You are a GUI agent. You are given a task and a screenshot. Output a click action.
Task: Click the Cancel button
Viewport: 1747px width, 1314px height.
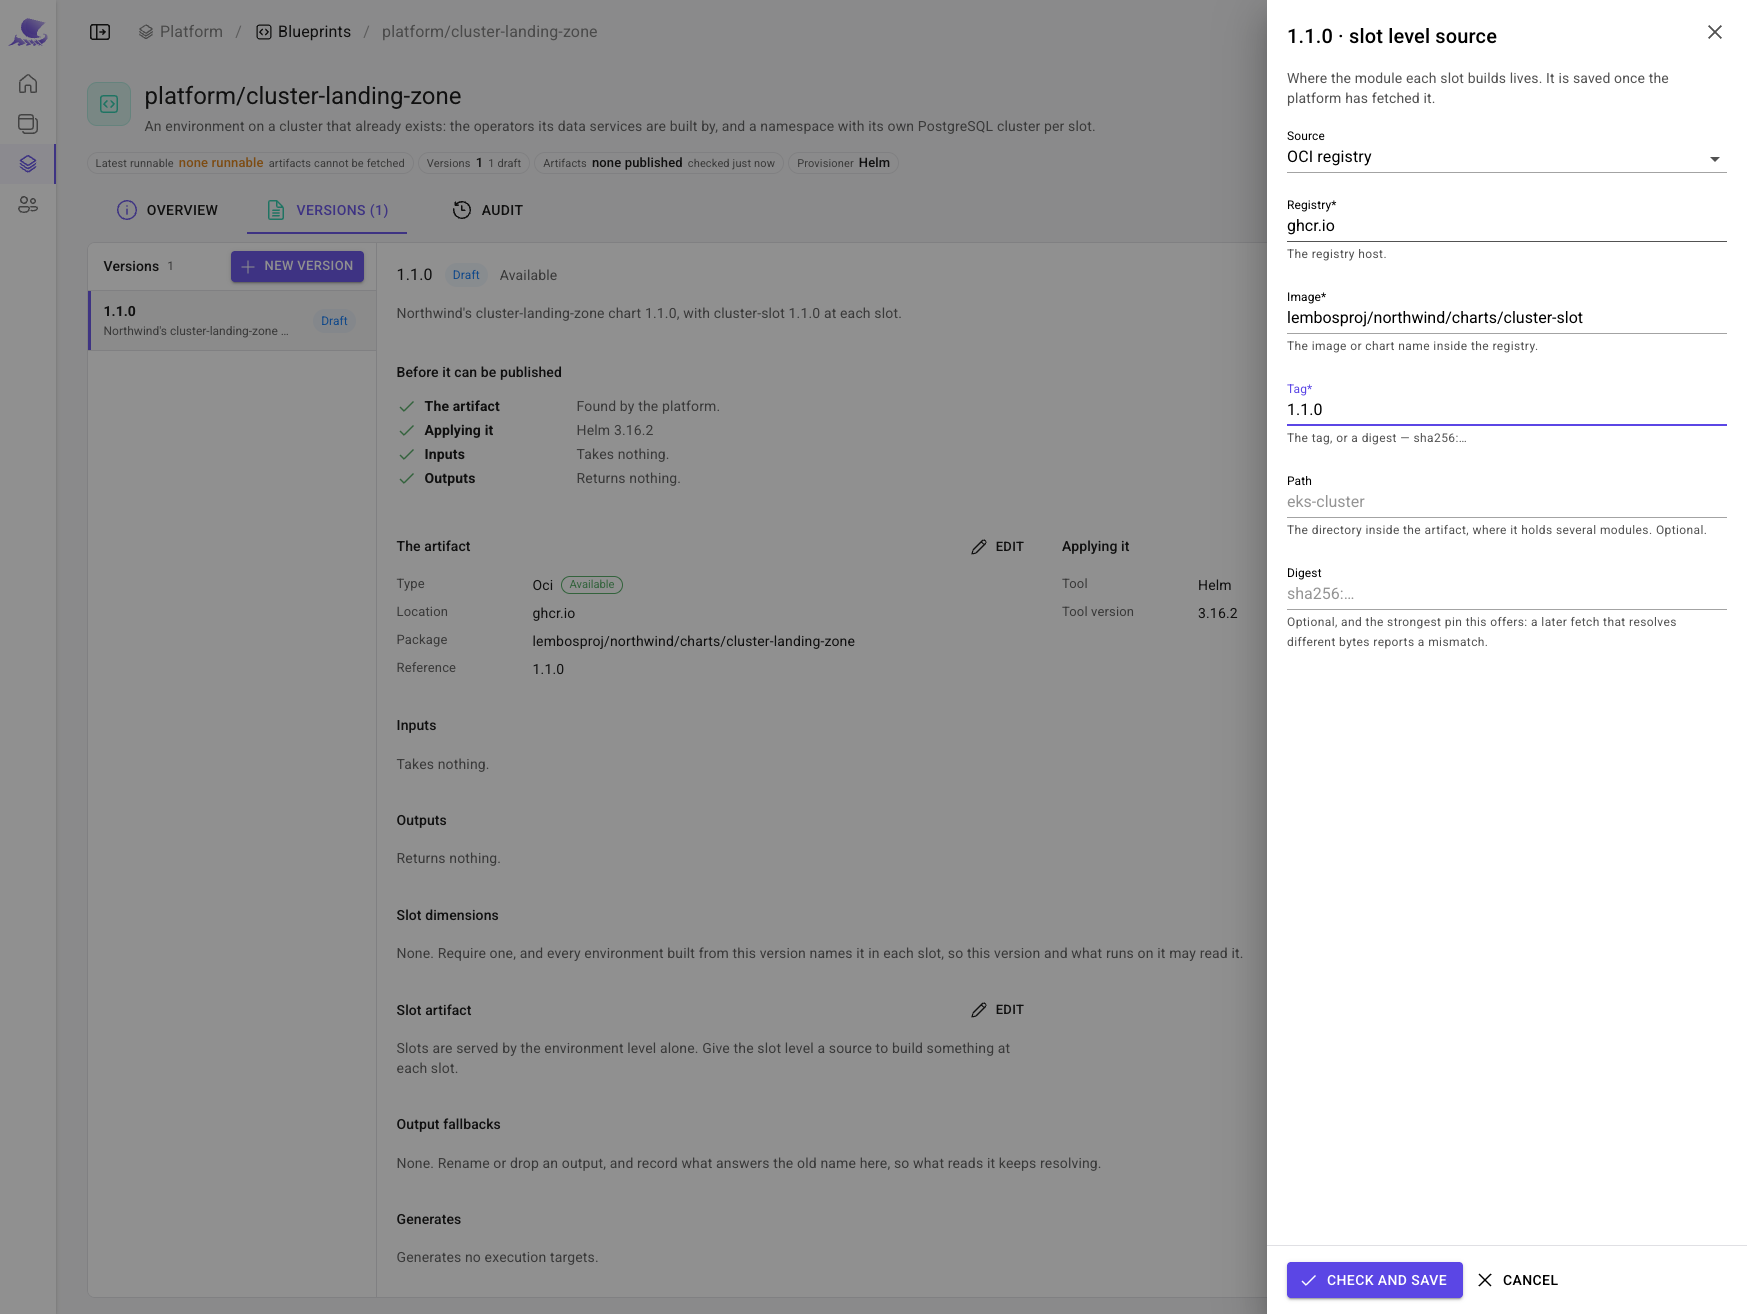(1518, 1280)
